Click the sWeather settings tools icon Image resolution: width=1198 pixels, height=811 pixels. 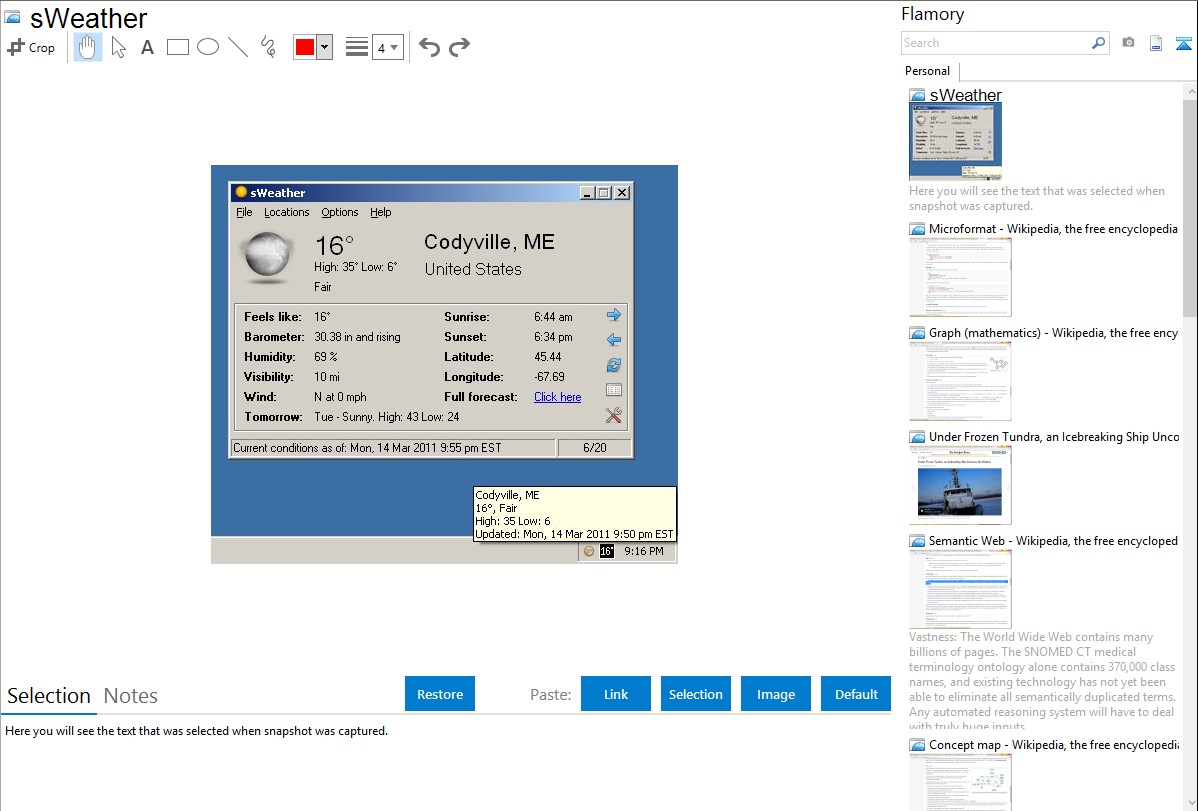pos(614,415)
